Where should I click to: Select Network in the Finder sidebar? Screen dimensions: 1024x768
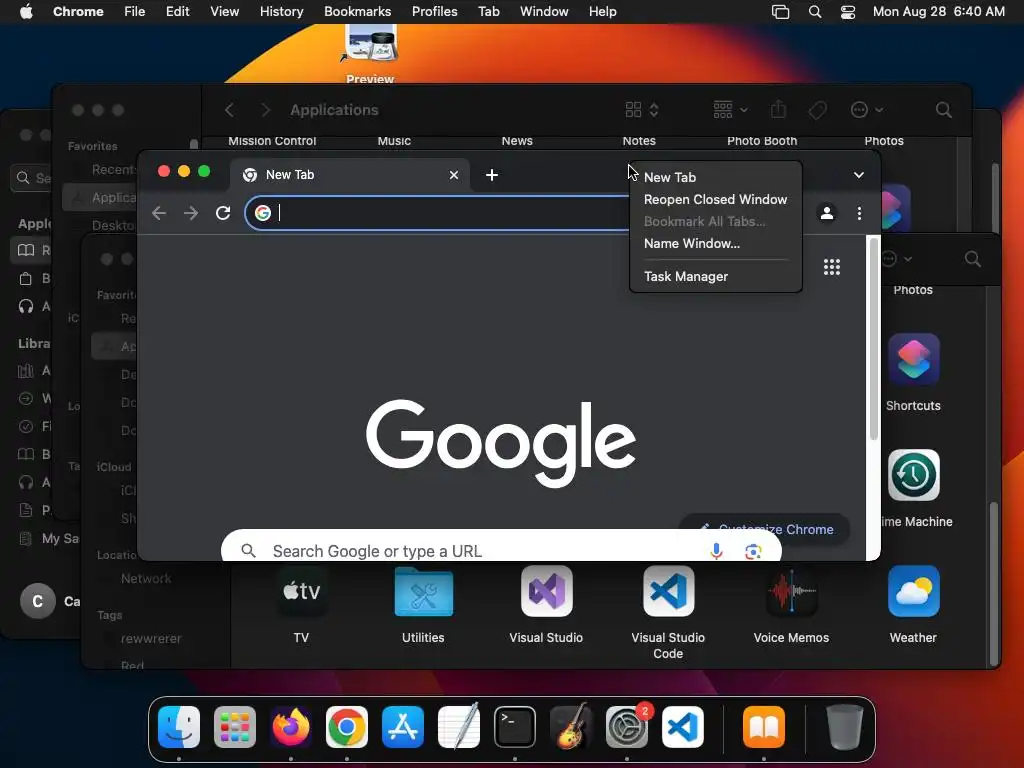coord(146,579)
